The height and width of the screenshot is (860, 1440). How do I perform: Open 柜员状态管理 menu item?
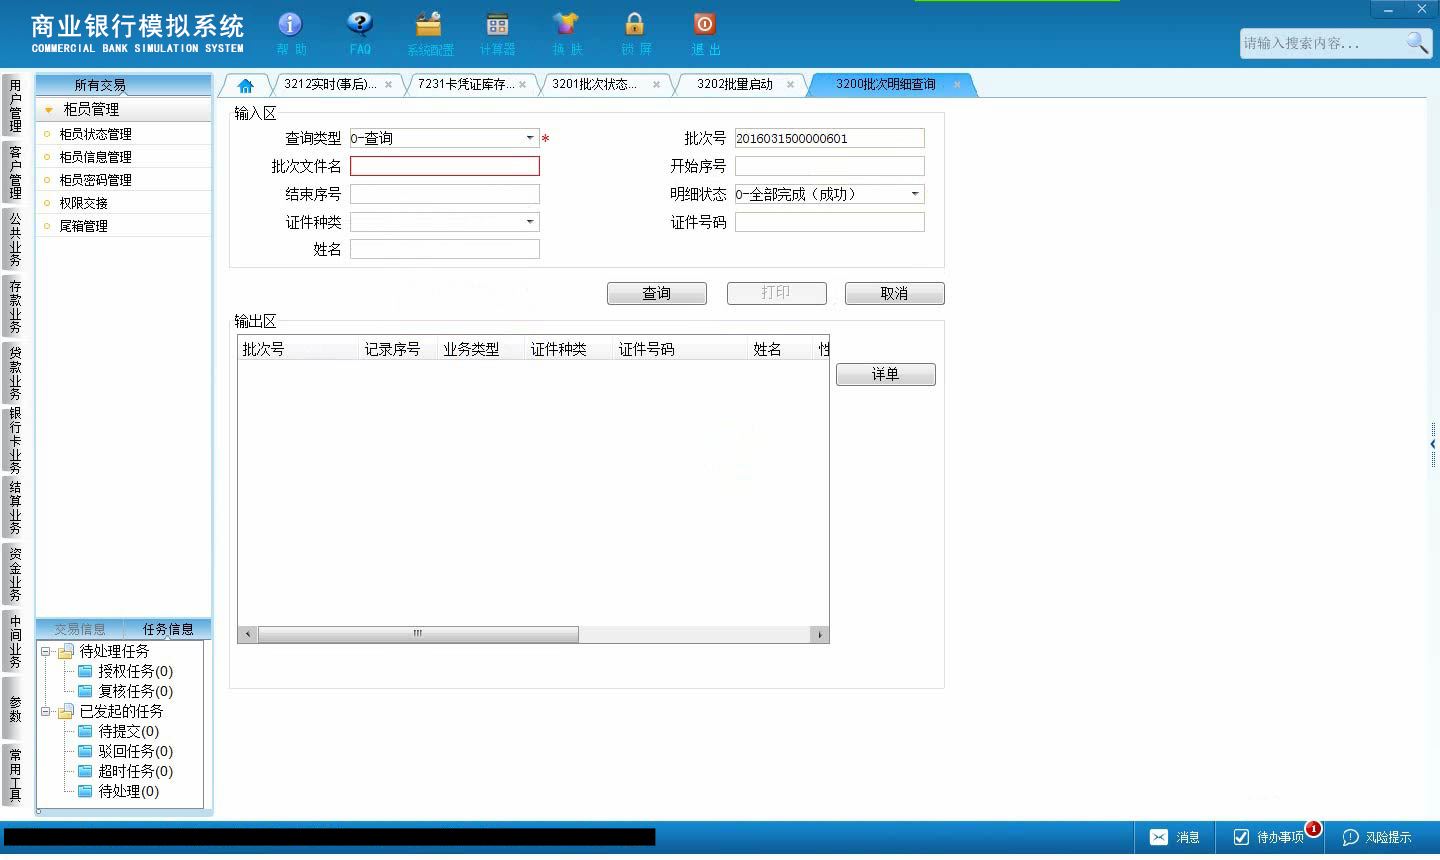click(124, 134)
